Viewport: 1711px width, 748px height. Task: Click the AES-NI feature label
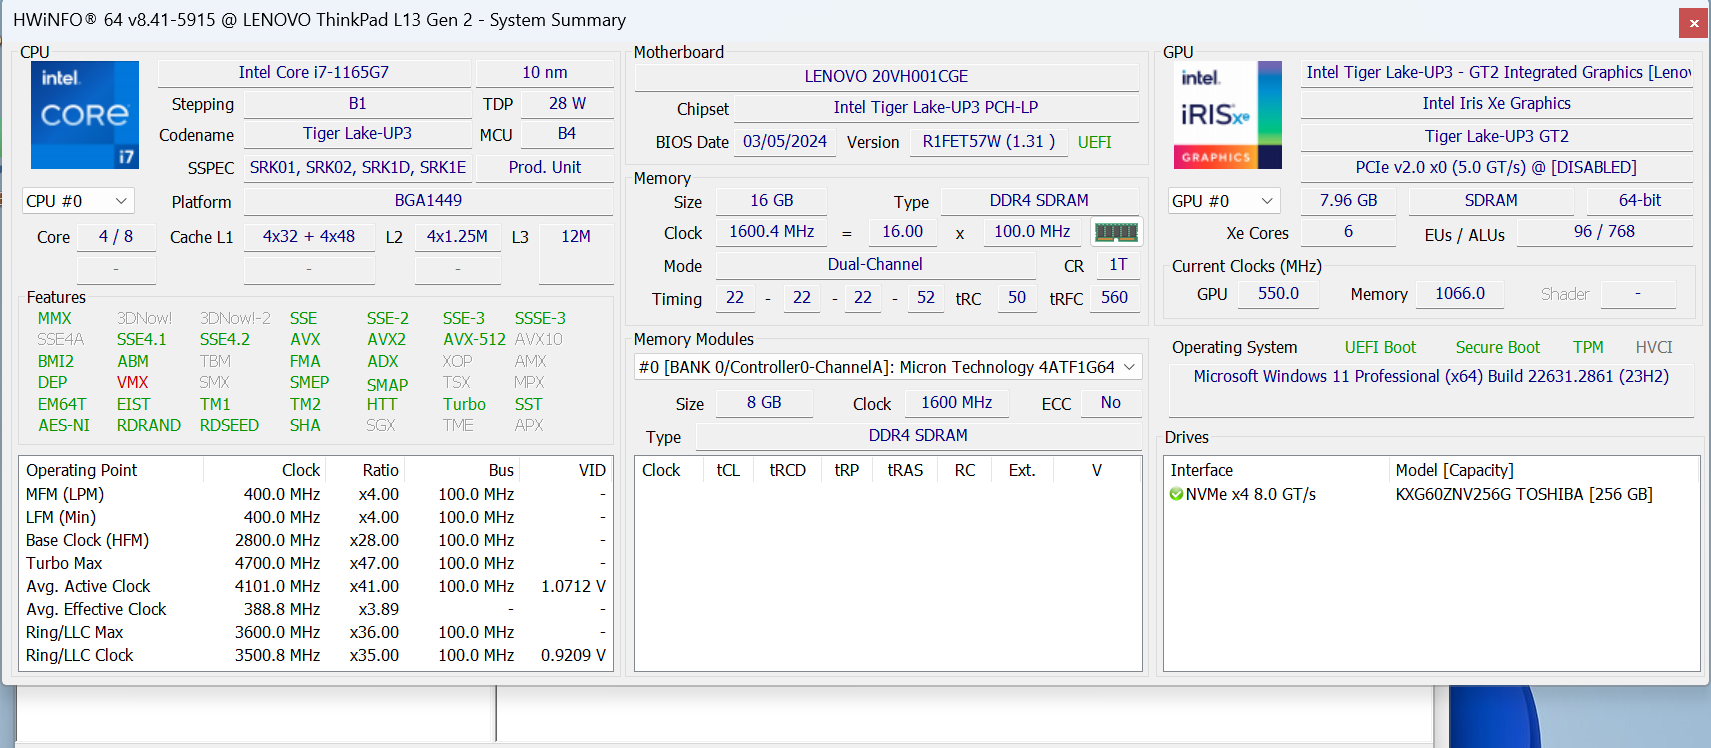coord(64,426)
